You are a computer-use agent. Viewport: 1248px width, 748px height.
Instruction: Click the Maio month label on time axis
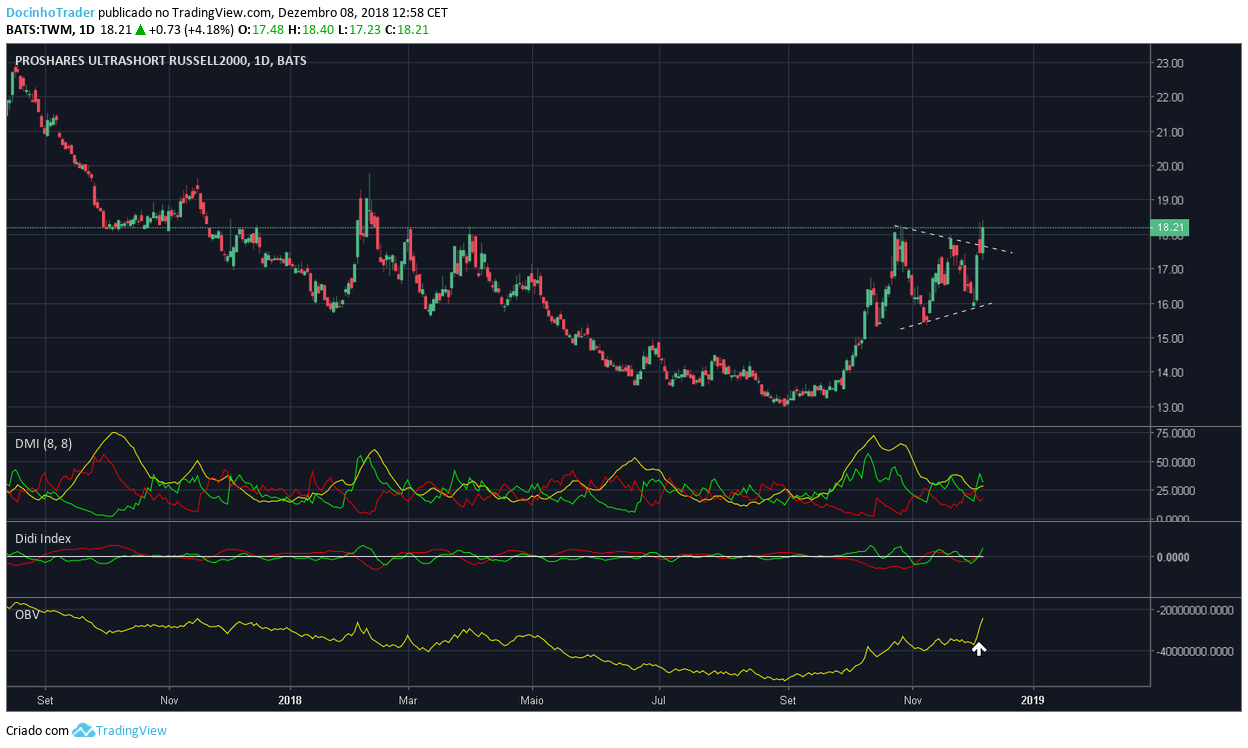tap(533, 701)
